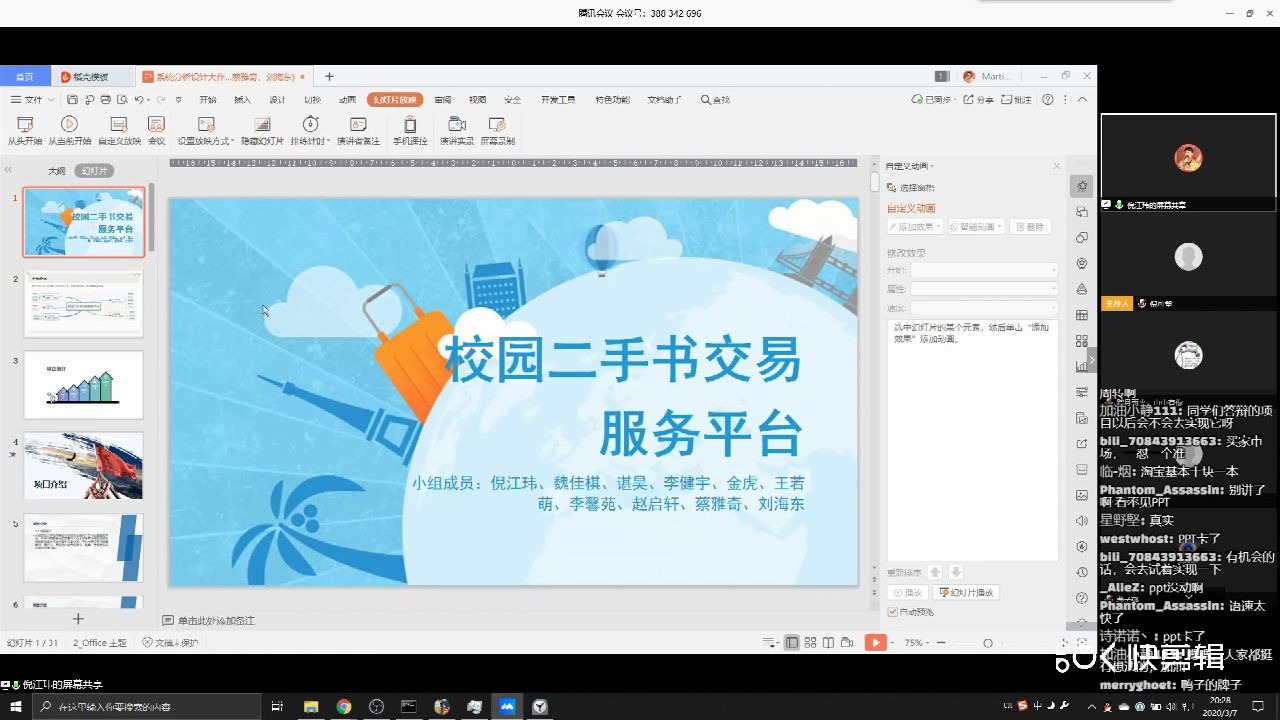
Task: Click phone remote control (手机遥控)
Action: (x=410, y=130)
